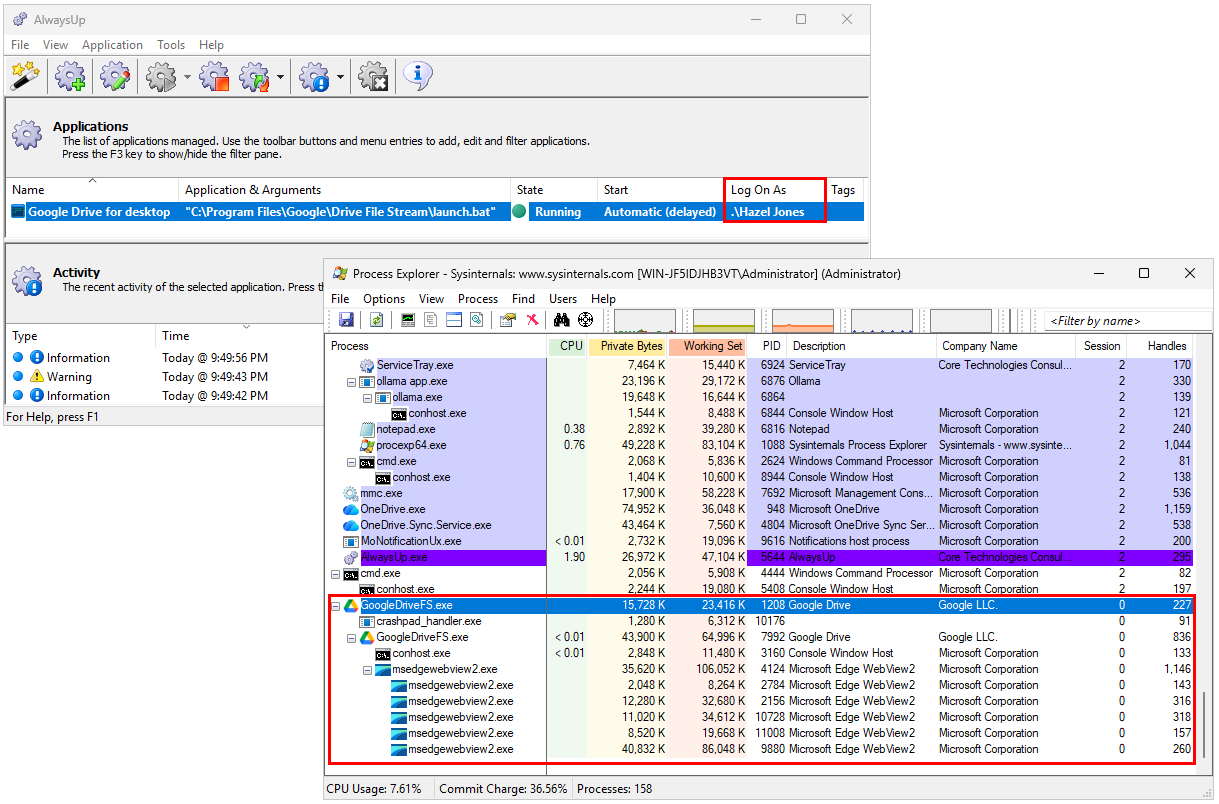
Task: Open the Application menu in AlwaysUp
Action: point(112,45)
